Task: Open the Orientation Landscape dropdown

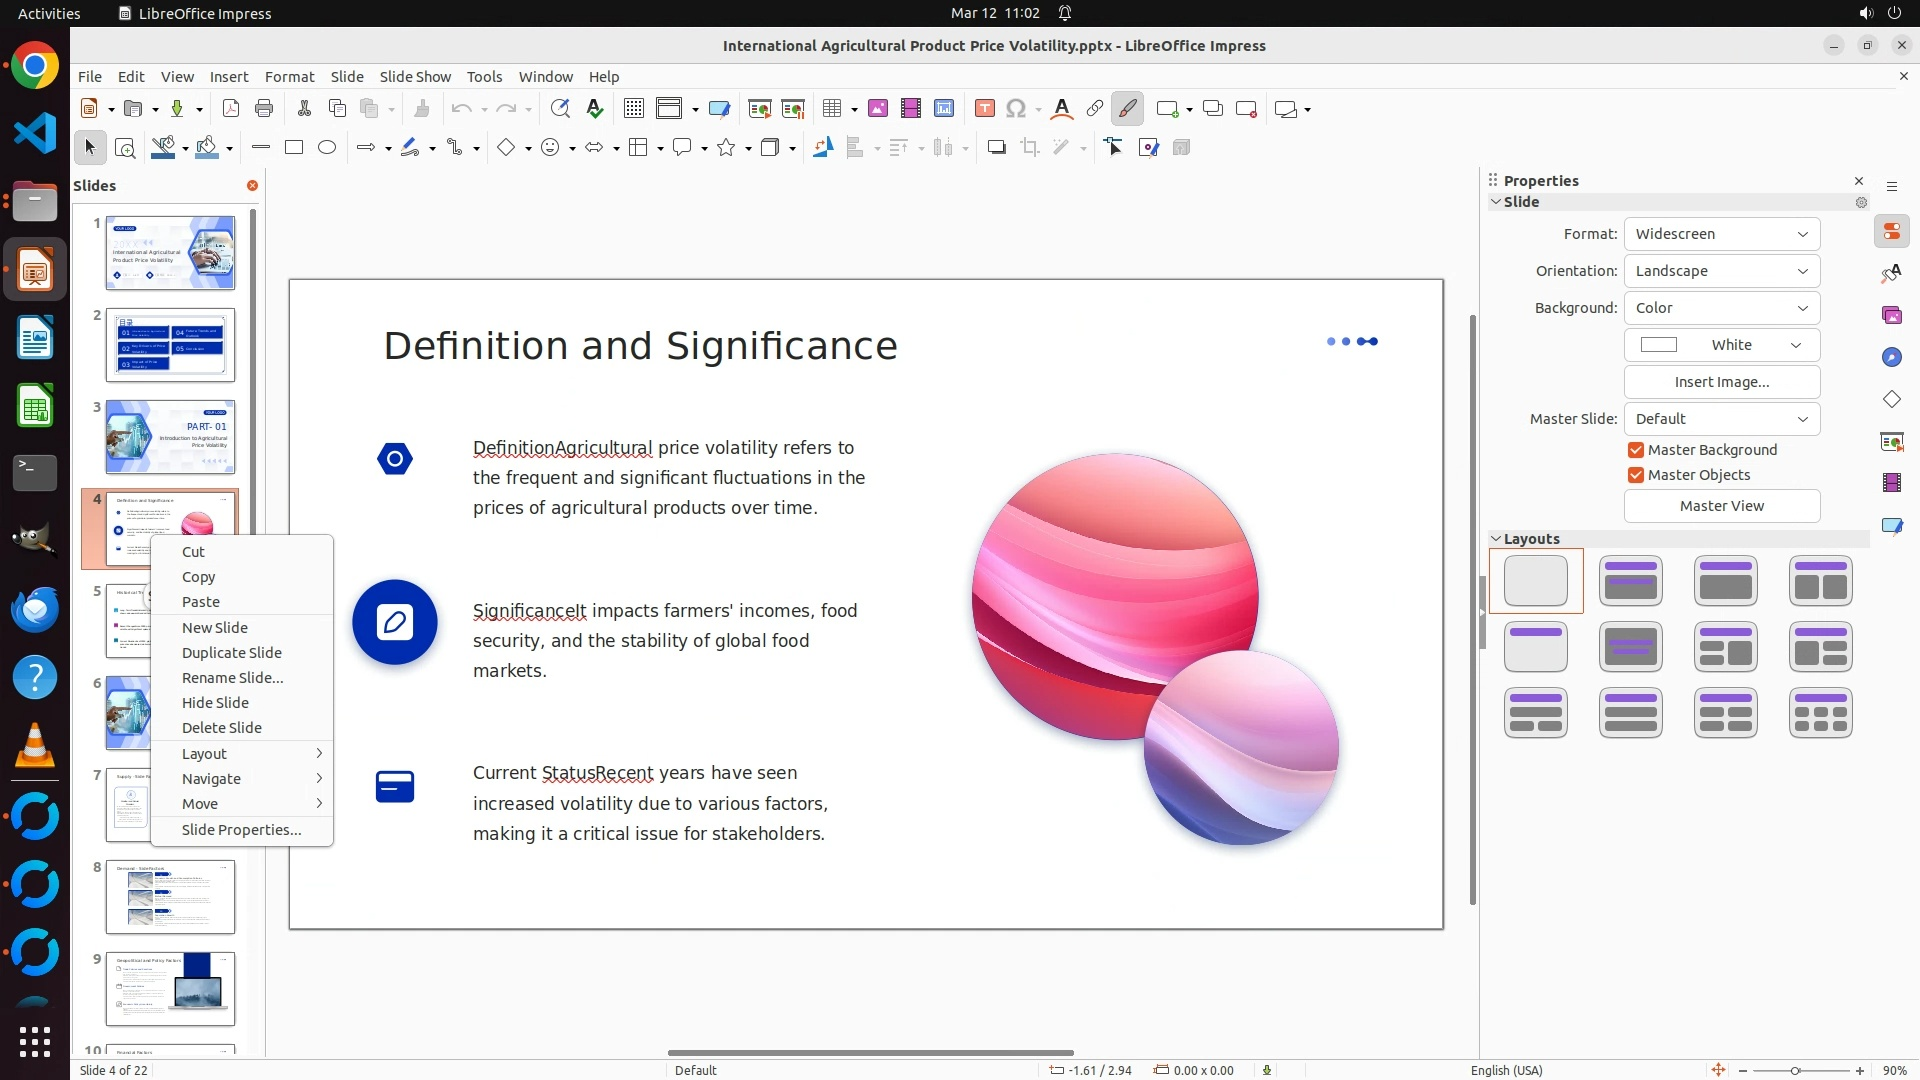Action: pyautogui.click(x=1721, y=271)
